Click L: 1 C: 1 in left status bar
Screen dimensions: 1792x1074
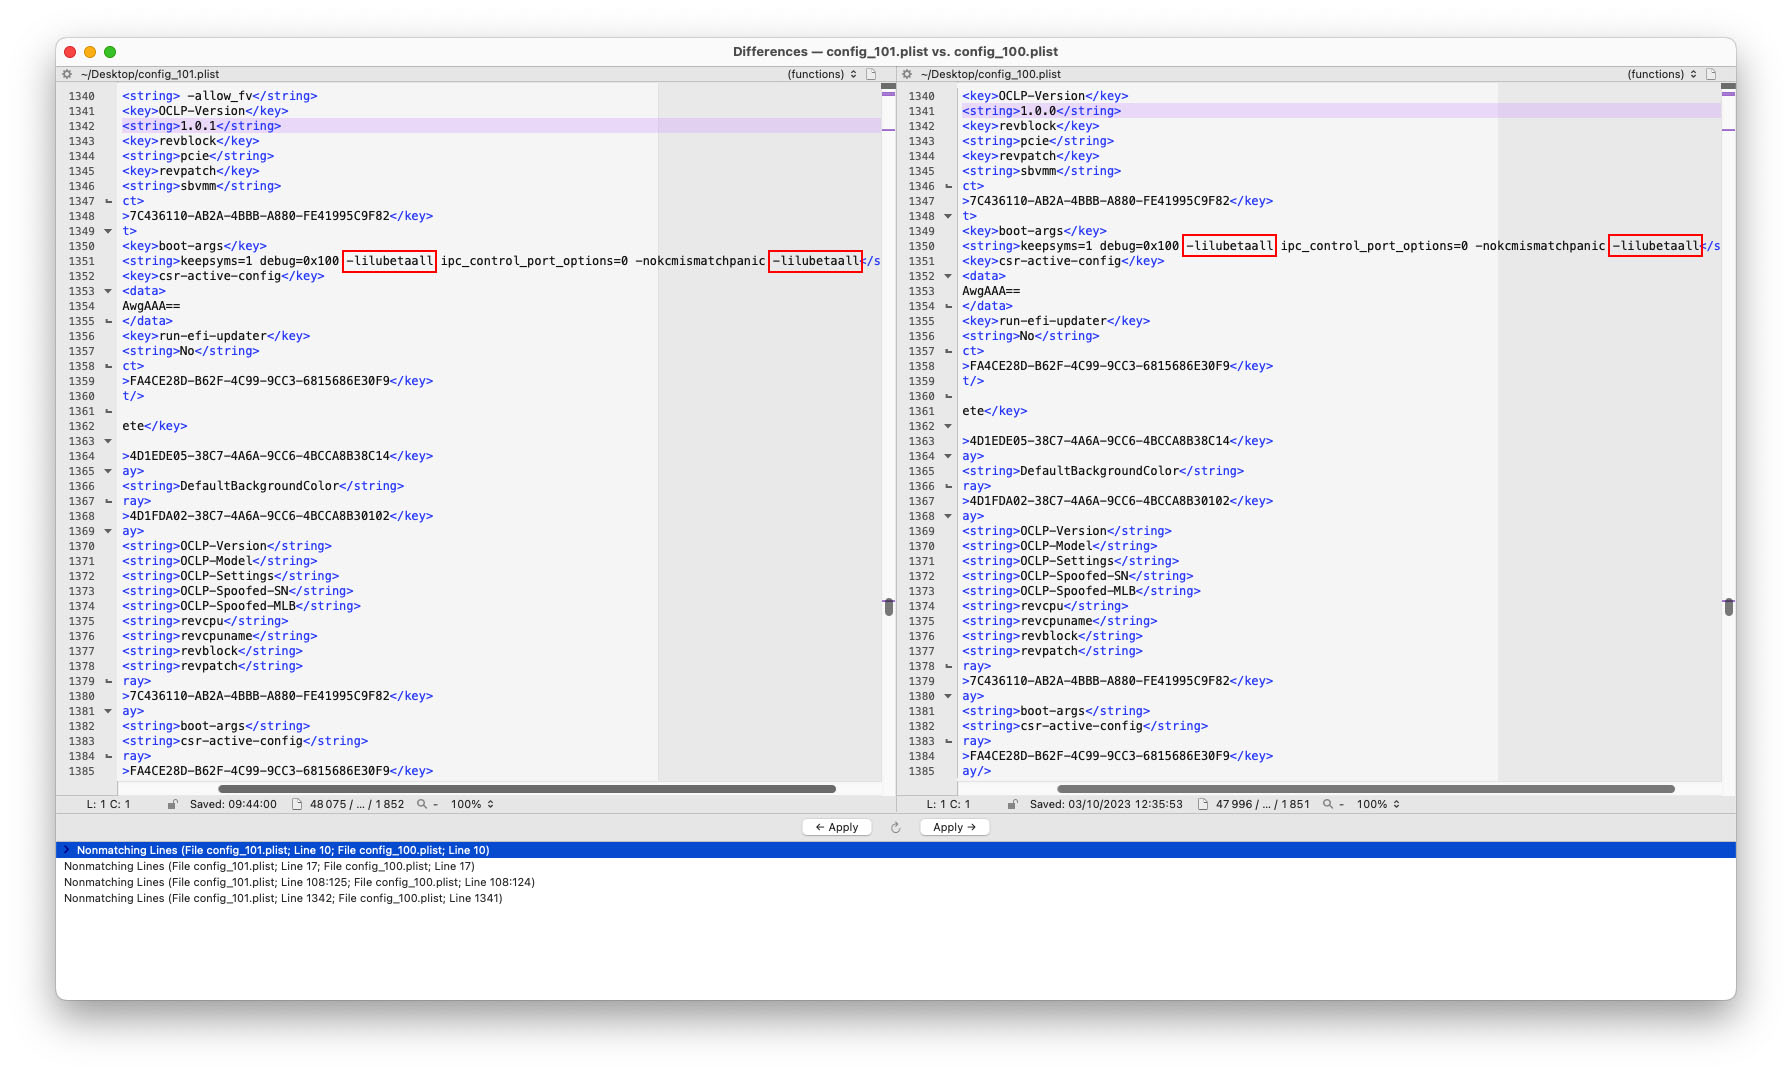(108, 804)
